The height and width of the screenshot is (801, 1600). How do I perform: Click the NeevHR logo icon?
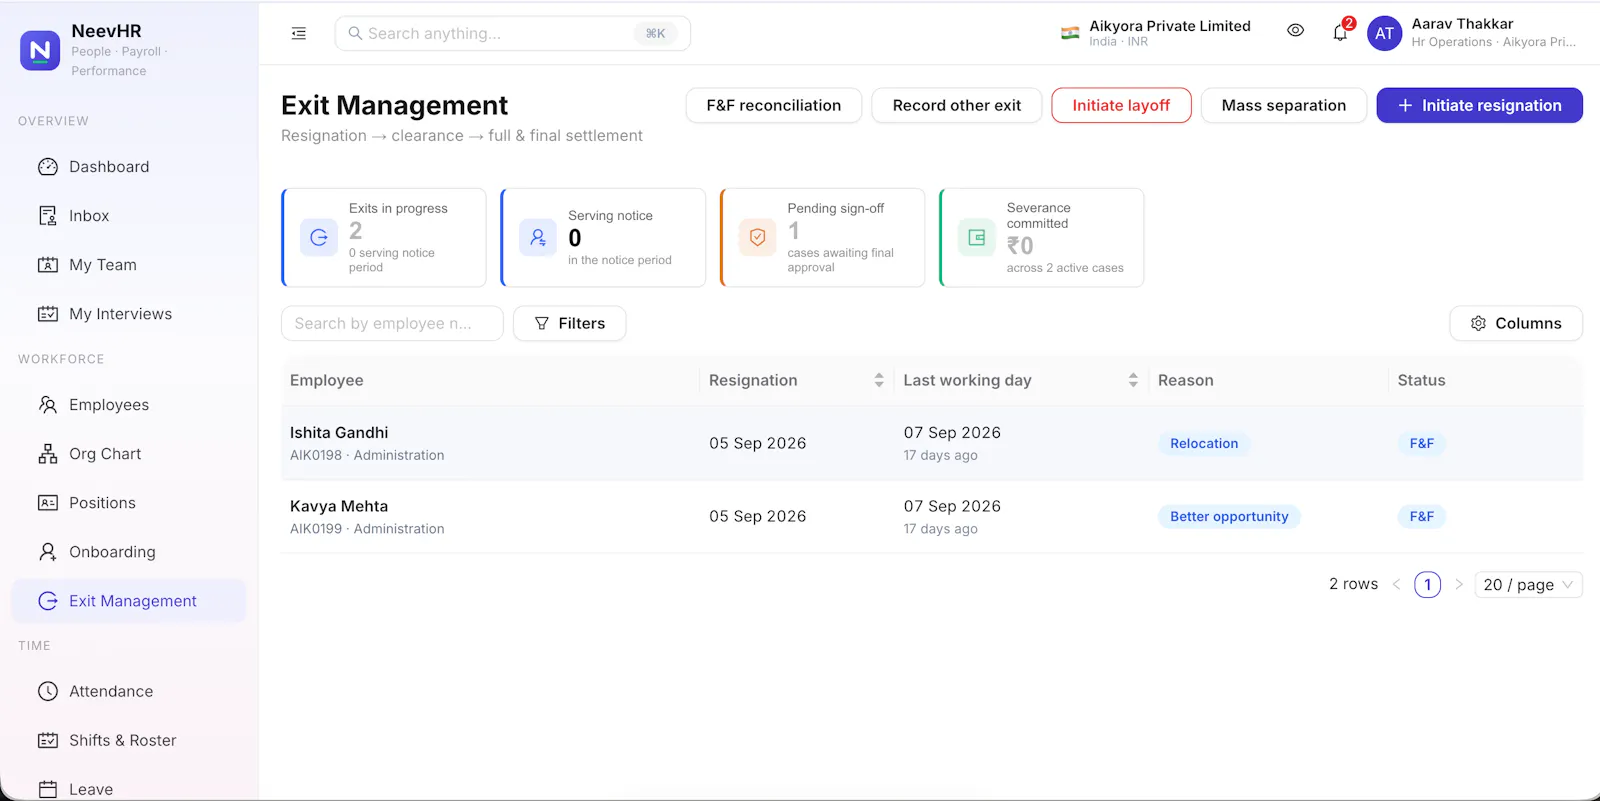40,50
